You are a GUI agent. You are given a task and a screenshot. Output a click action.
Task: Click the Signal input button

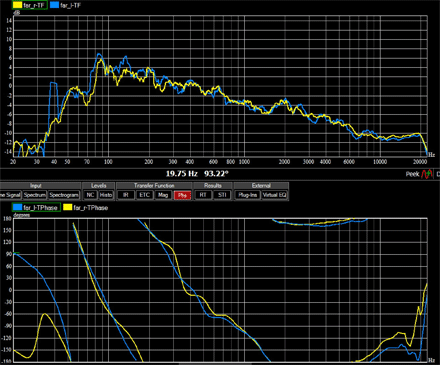[x=10, y=195]
